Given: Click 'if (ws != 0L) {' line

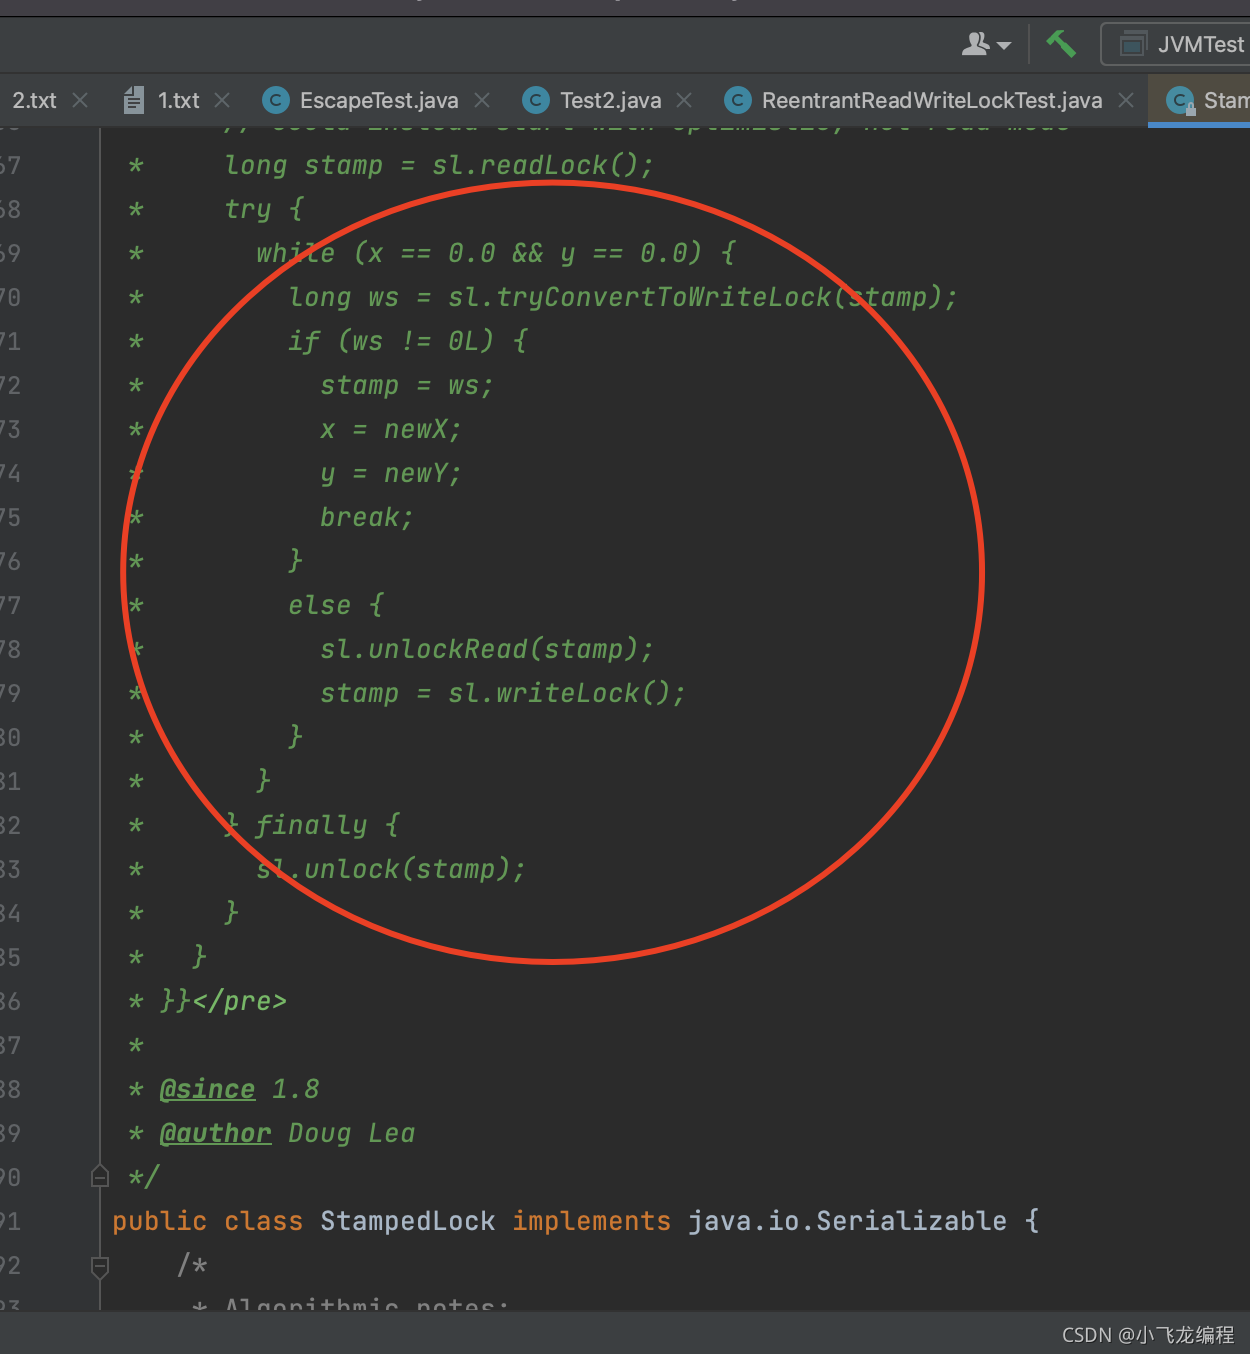Looking at the screenshot, I should point(408,341).
